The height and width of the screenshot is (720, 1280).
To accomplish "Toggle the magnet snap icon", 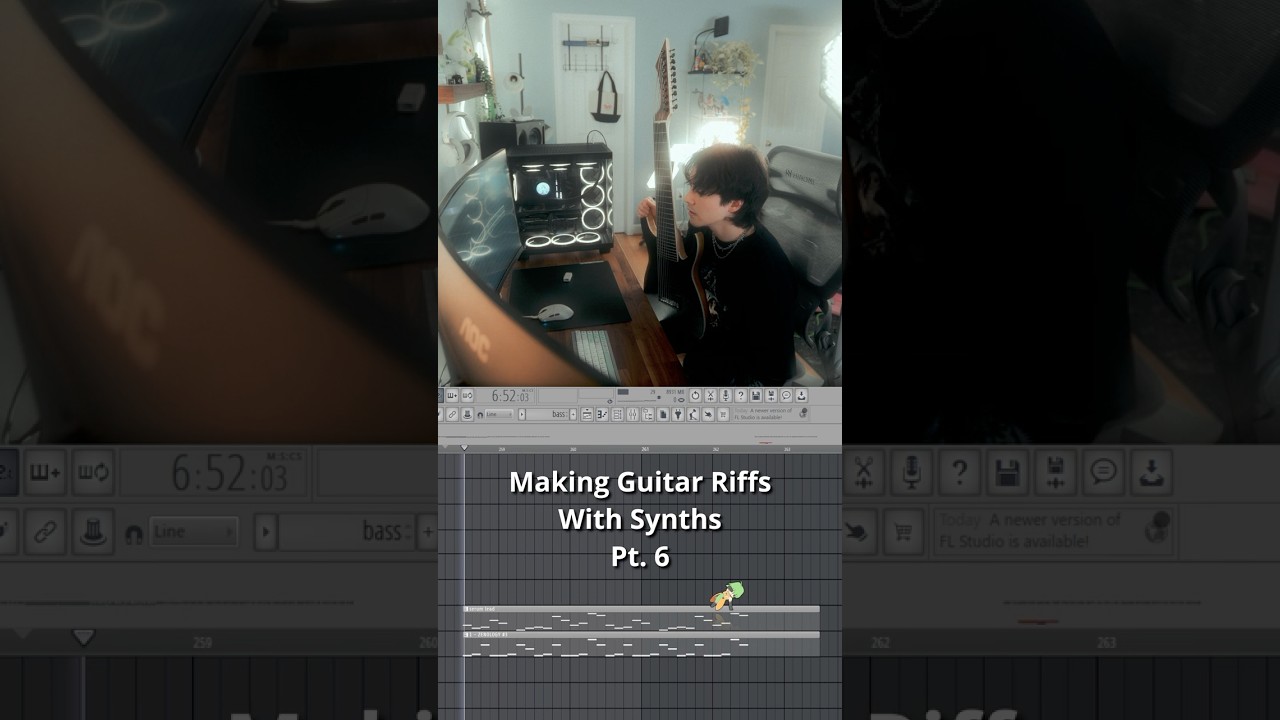I will [480, 415].
